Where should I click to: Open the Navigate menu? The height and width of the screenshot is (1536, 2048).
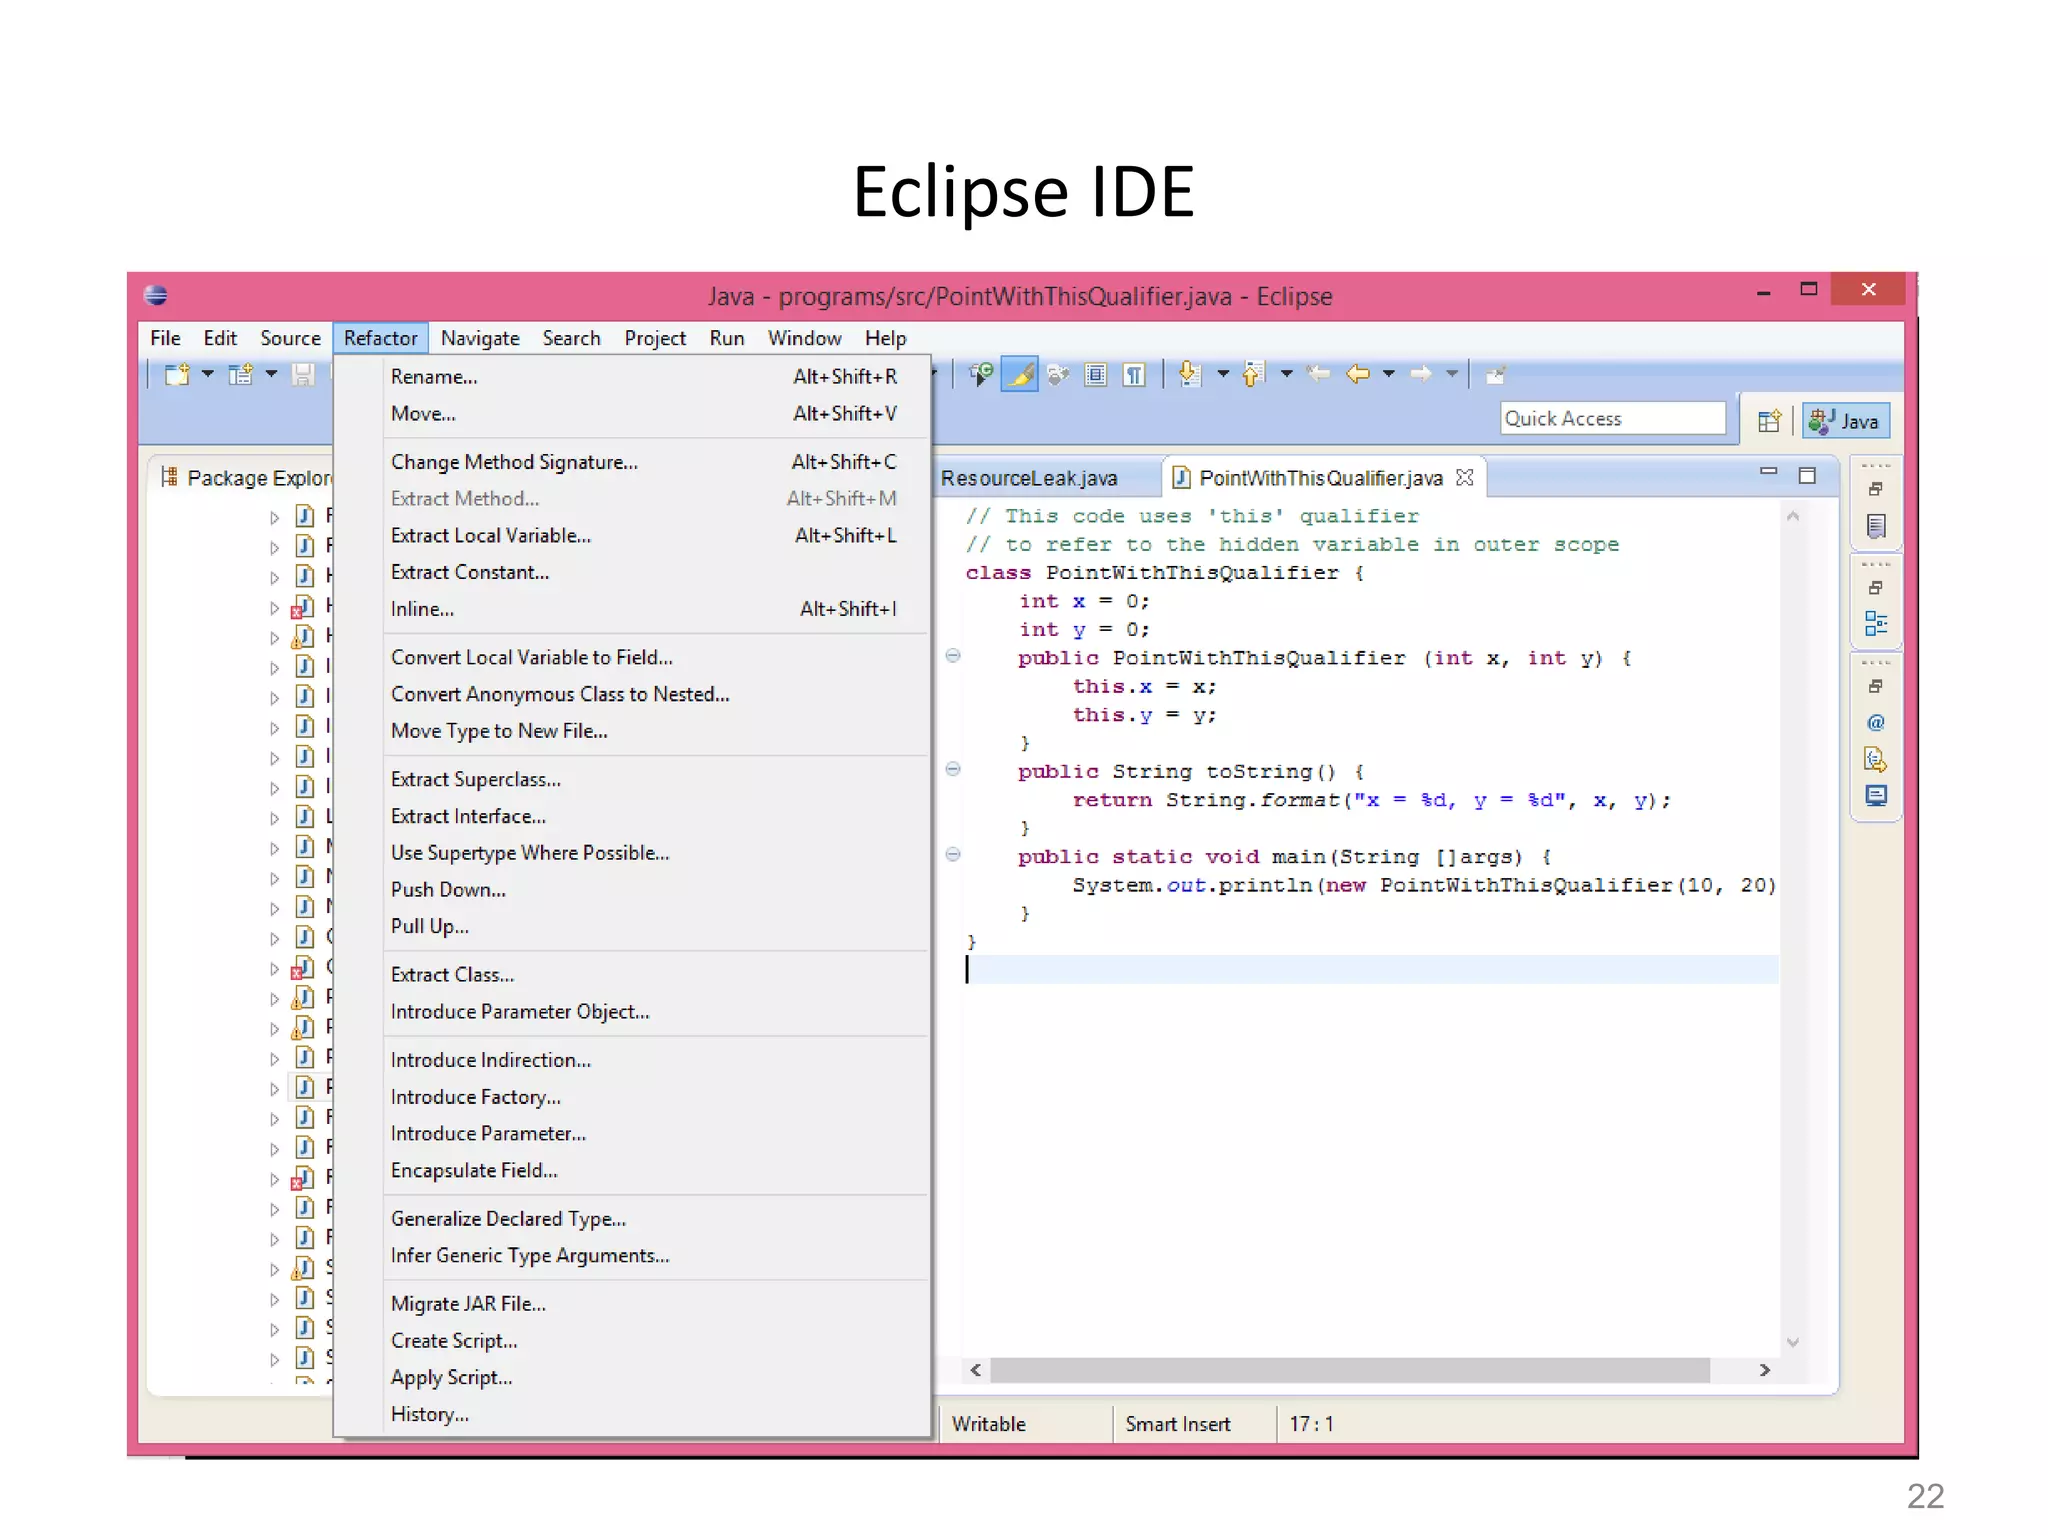480,338
